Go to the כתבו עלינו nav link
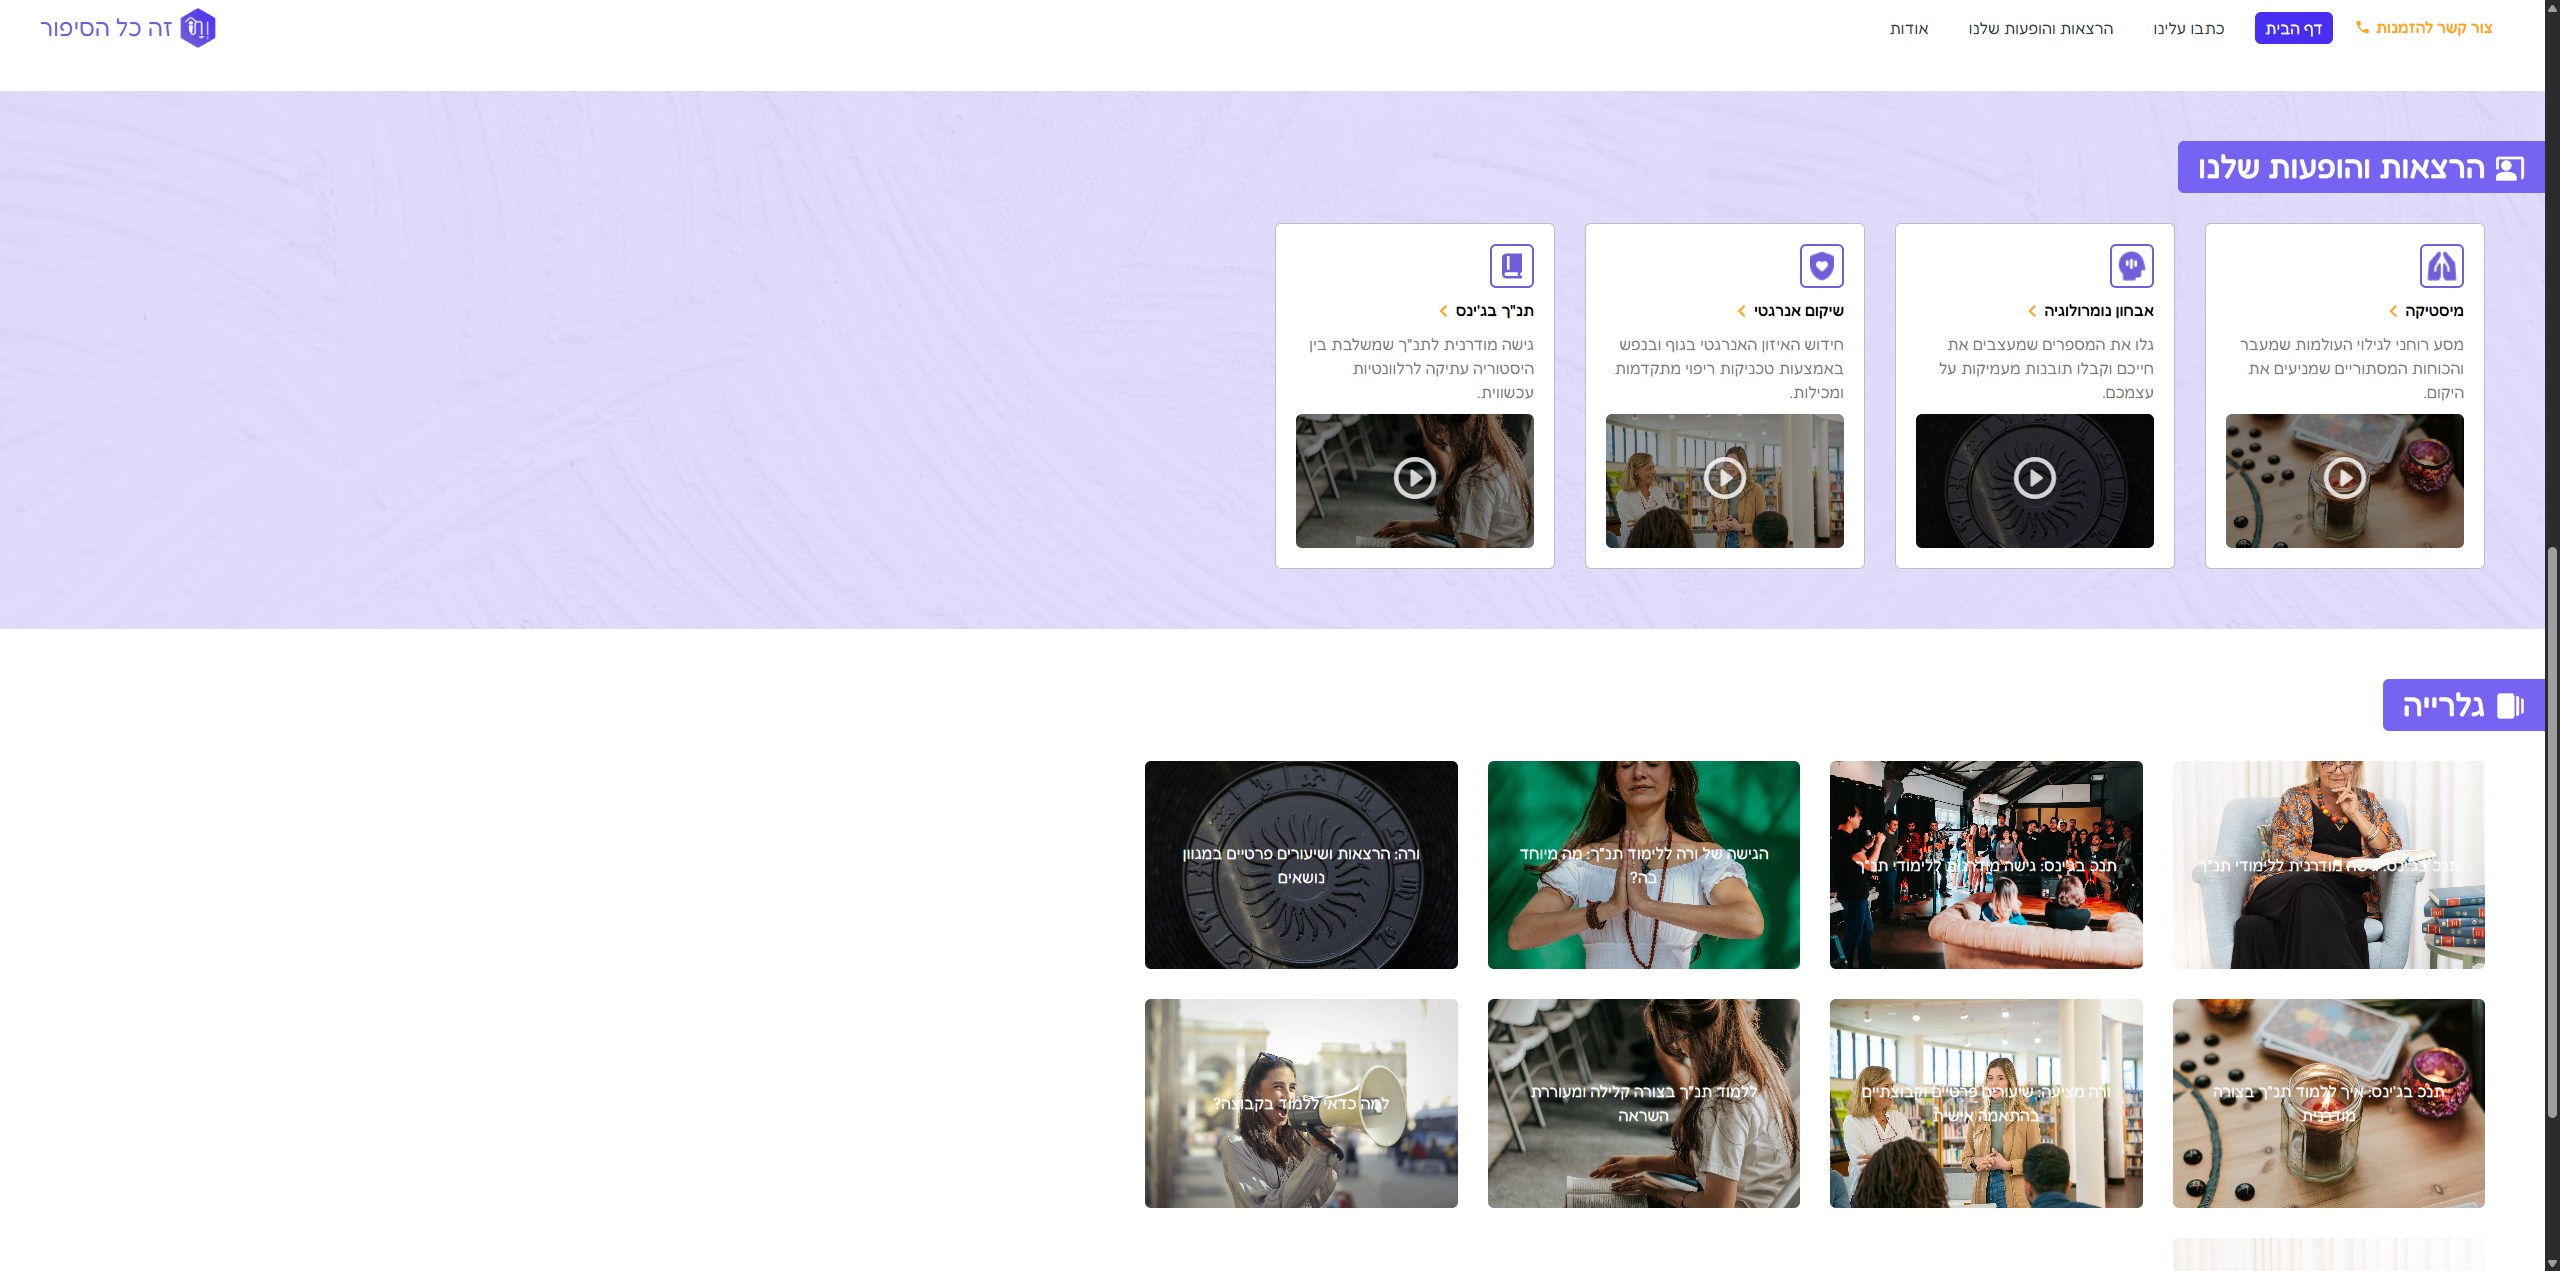2560x1271 pixels. coord(2188,29)
